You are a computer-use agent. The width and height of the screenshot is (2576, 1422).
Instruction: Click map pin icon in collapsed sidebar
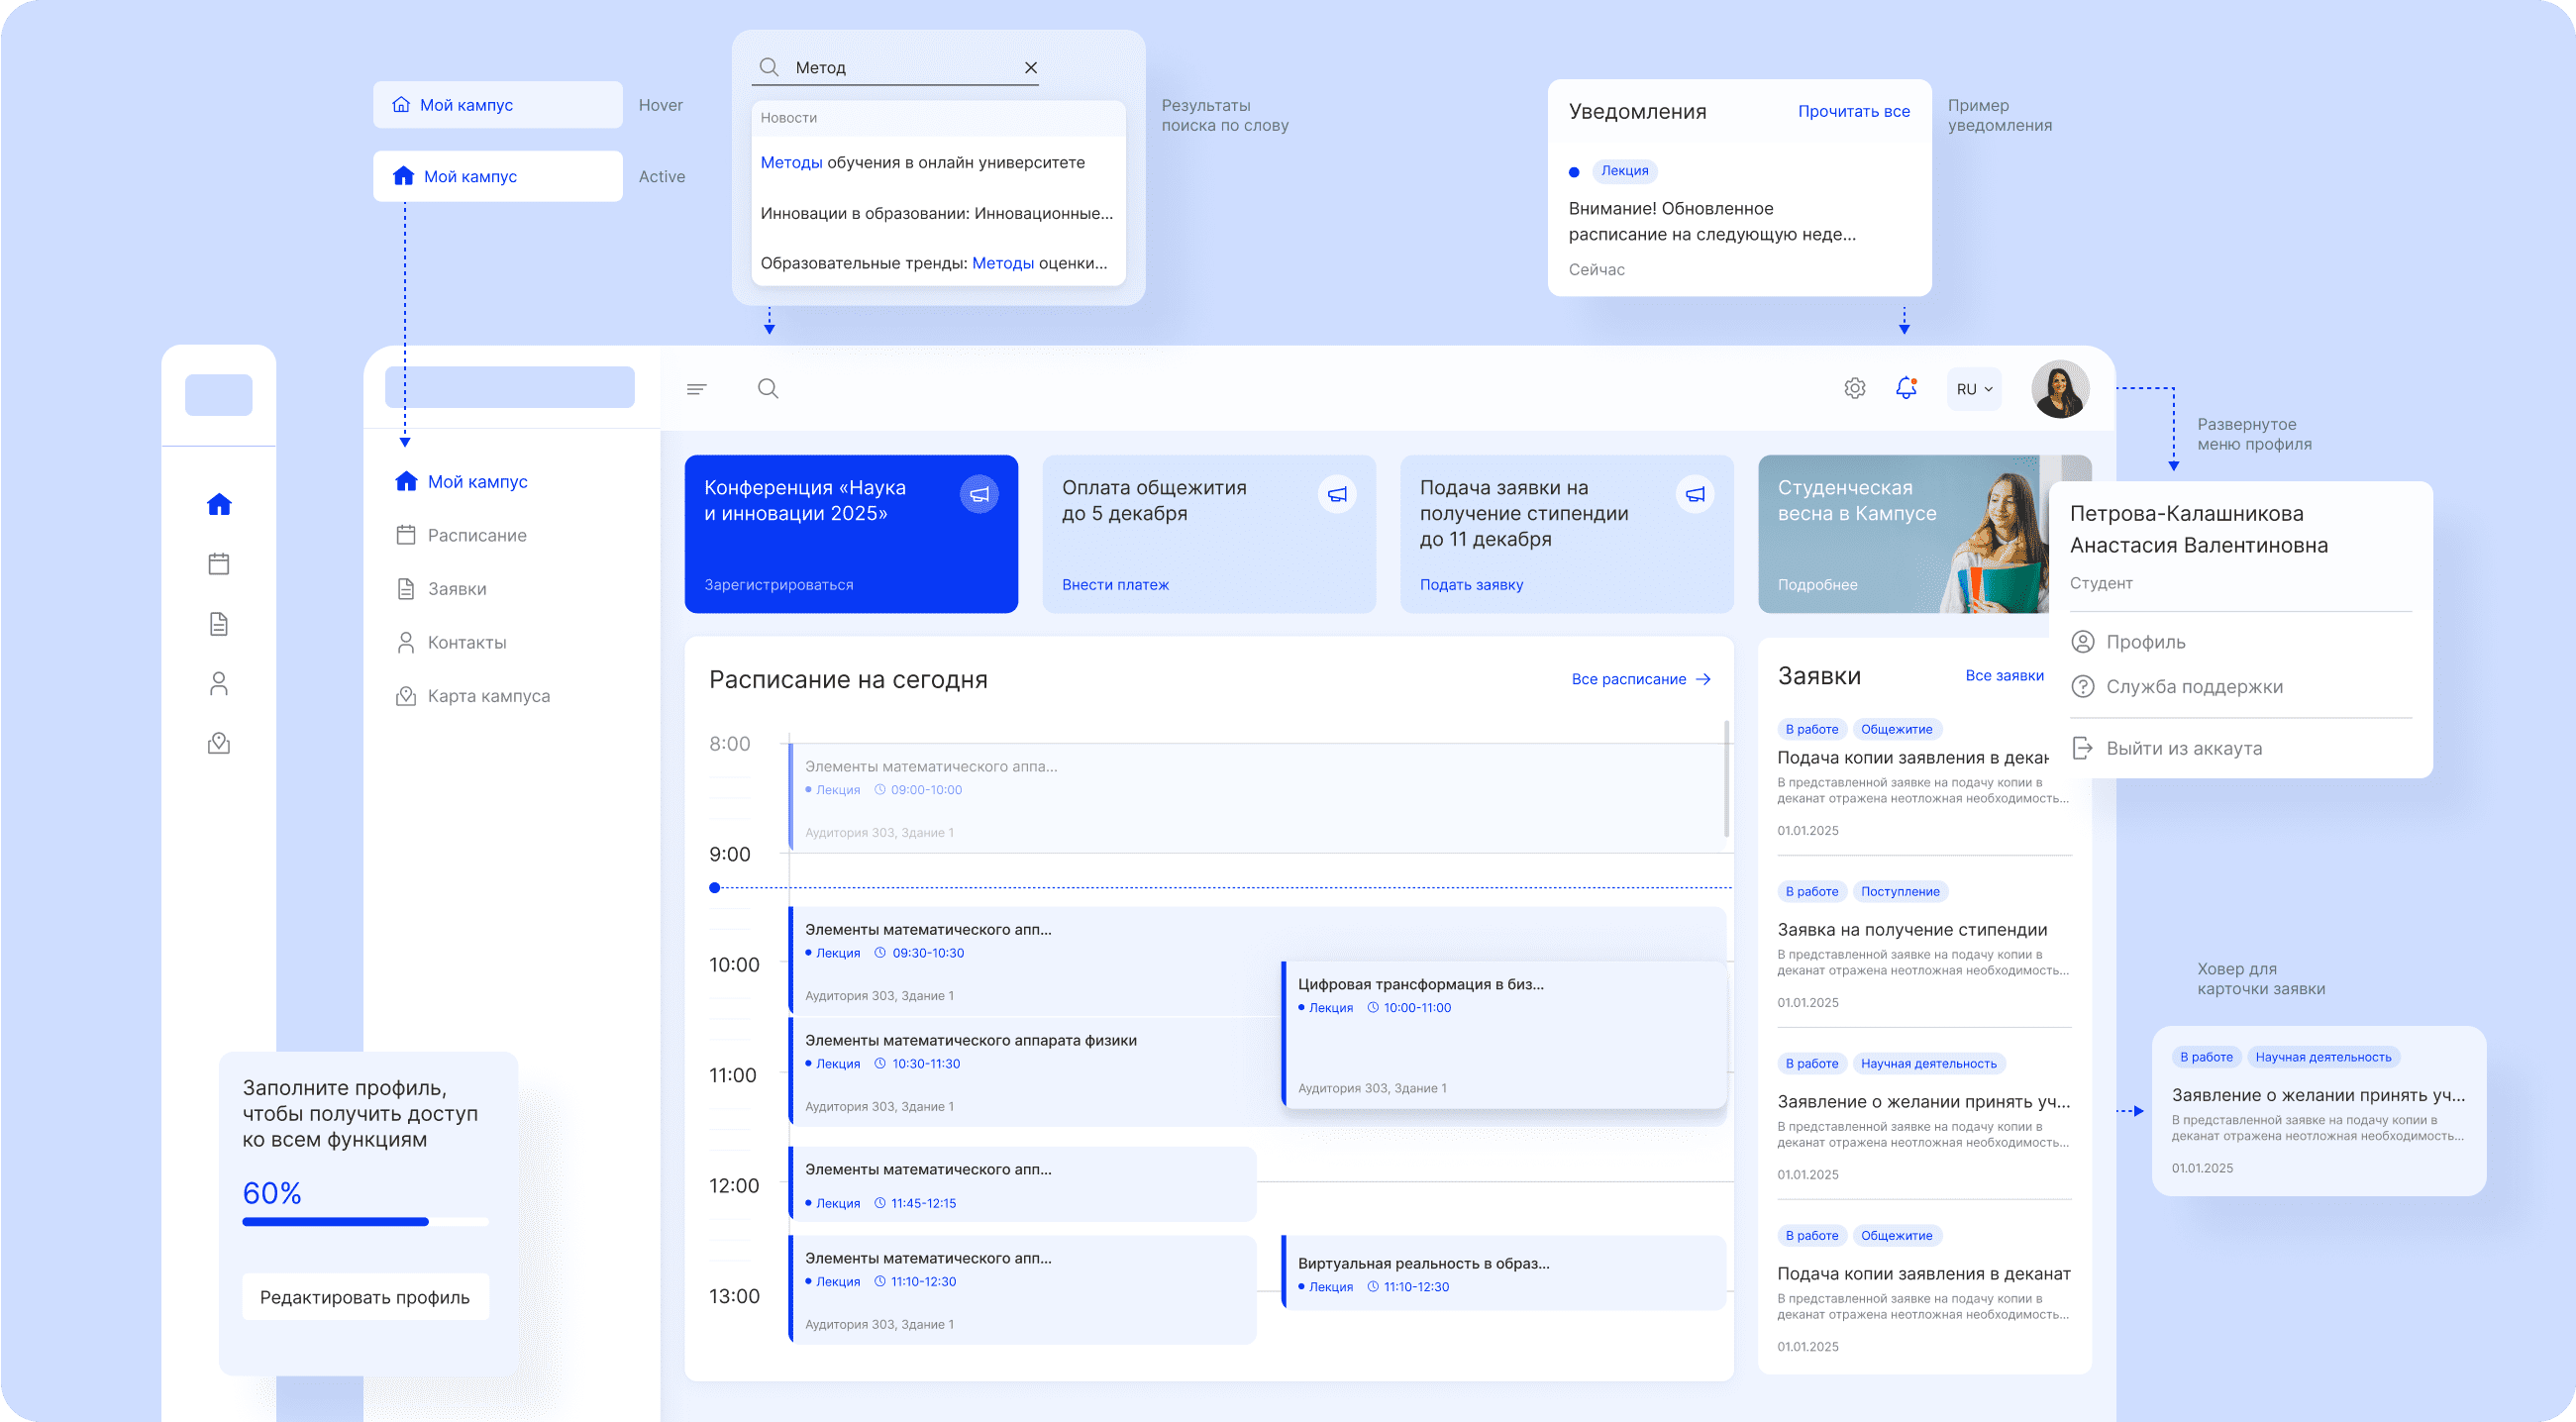tap(219, 744)
